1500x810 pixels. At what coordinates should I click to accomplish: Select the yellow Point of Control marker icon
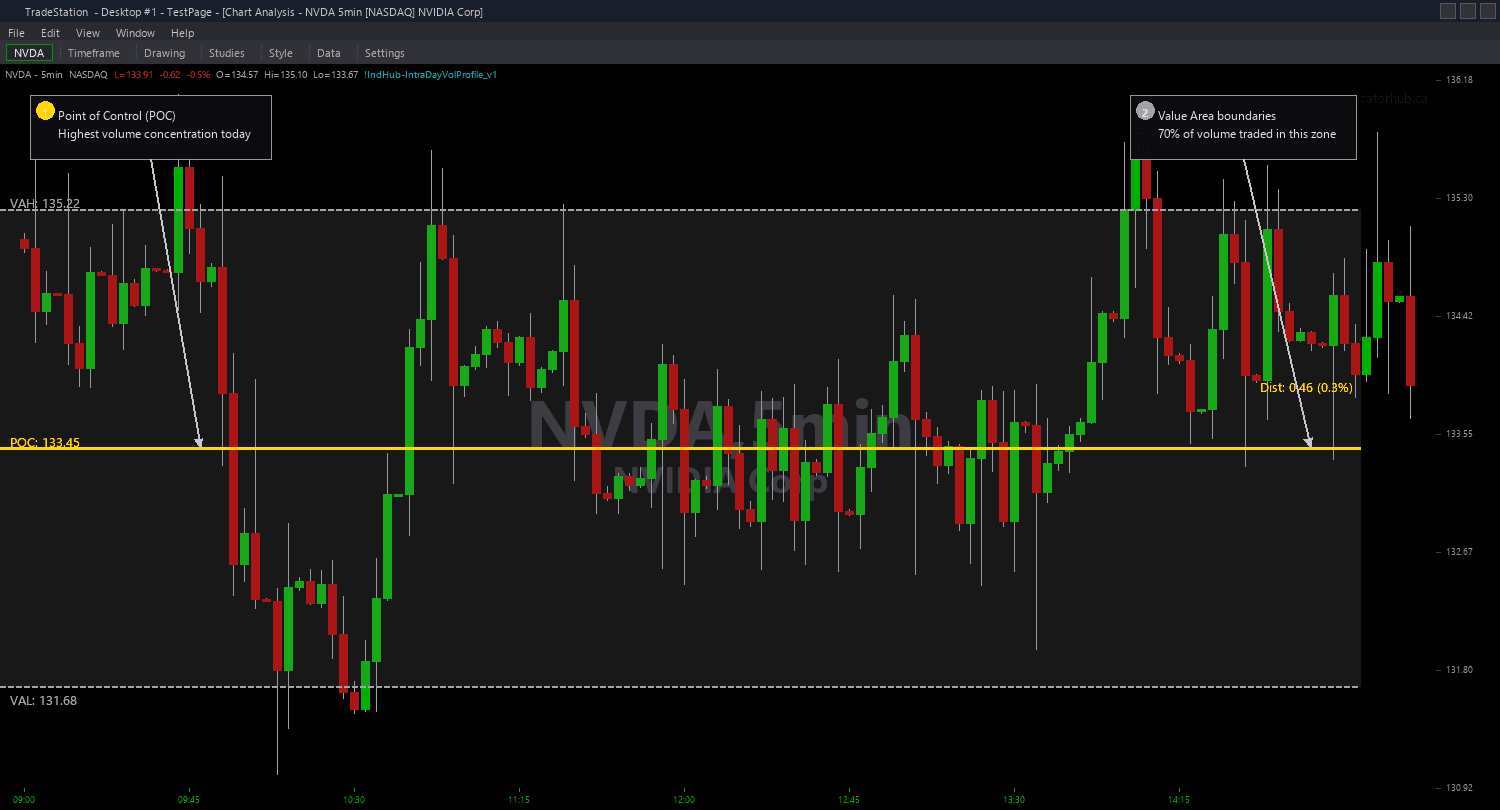[x=45, y=111]
